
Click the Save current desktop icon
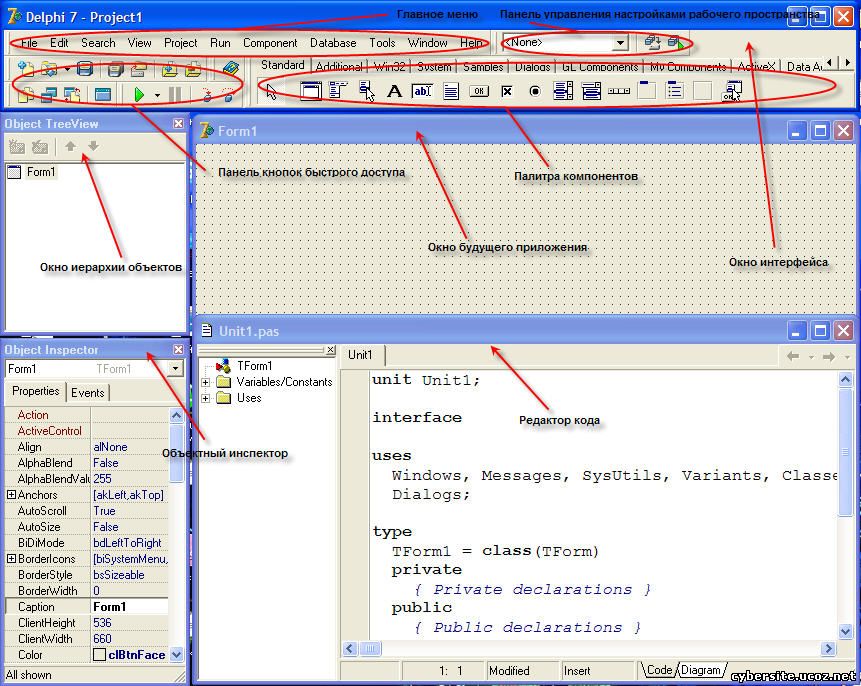pos(652,42)
